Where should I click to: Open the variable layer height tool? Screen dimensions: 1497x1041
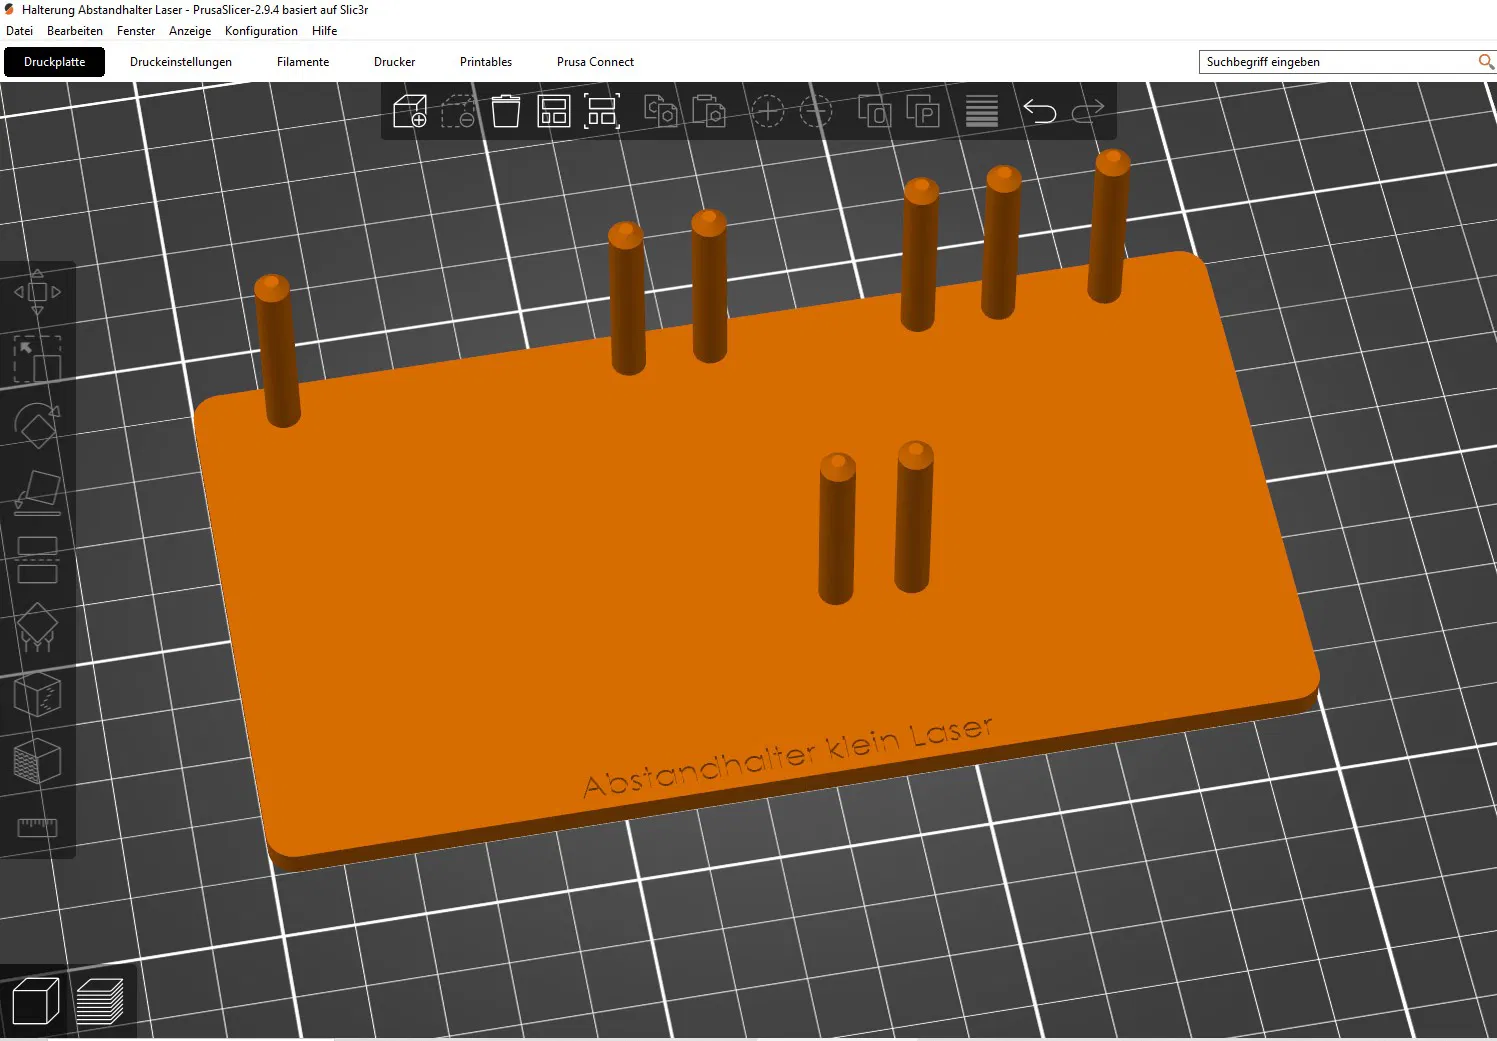click(x=981, y=111)
